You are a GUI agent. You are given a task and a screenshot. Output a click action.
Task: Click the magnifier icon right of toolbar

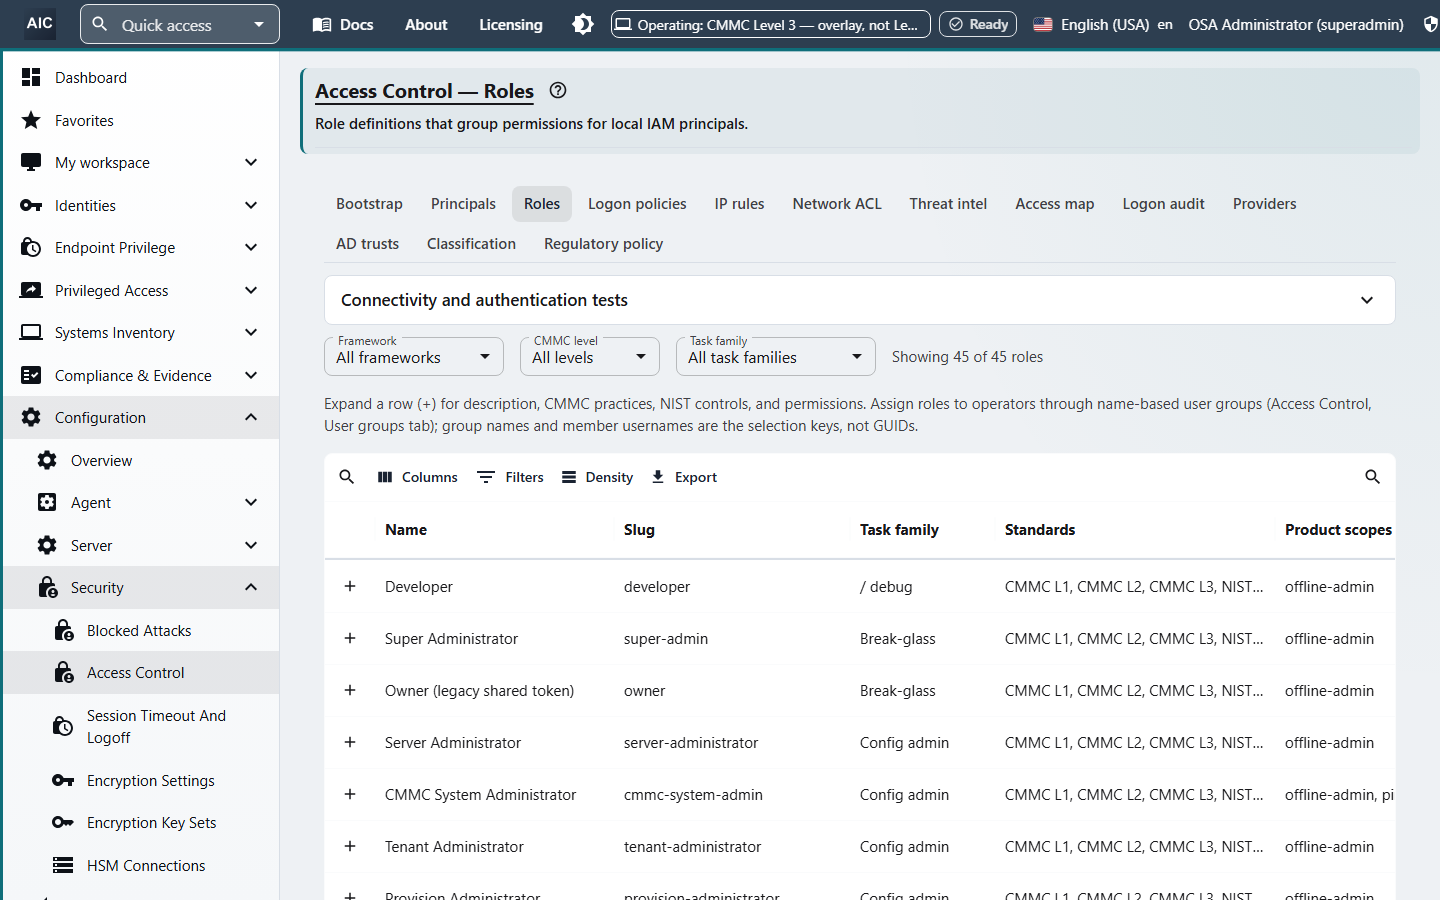tap(1372, 477)
